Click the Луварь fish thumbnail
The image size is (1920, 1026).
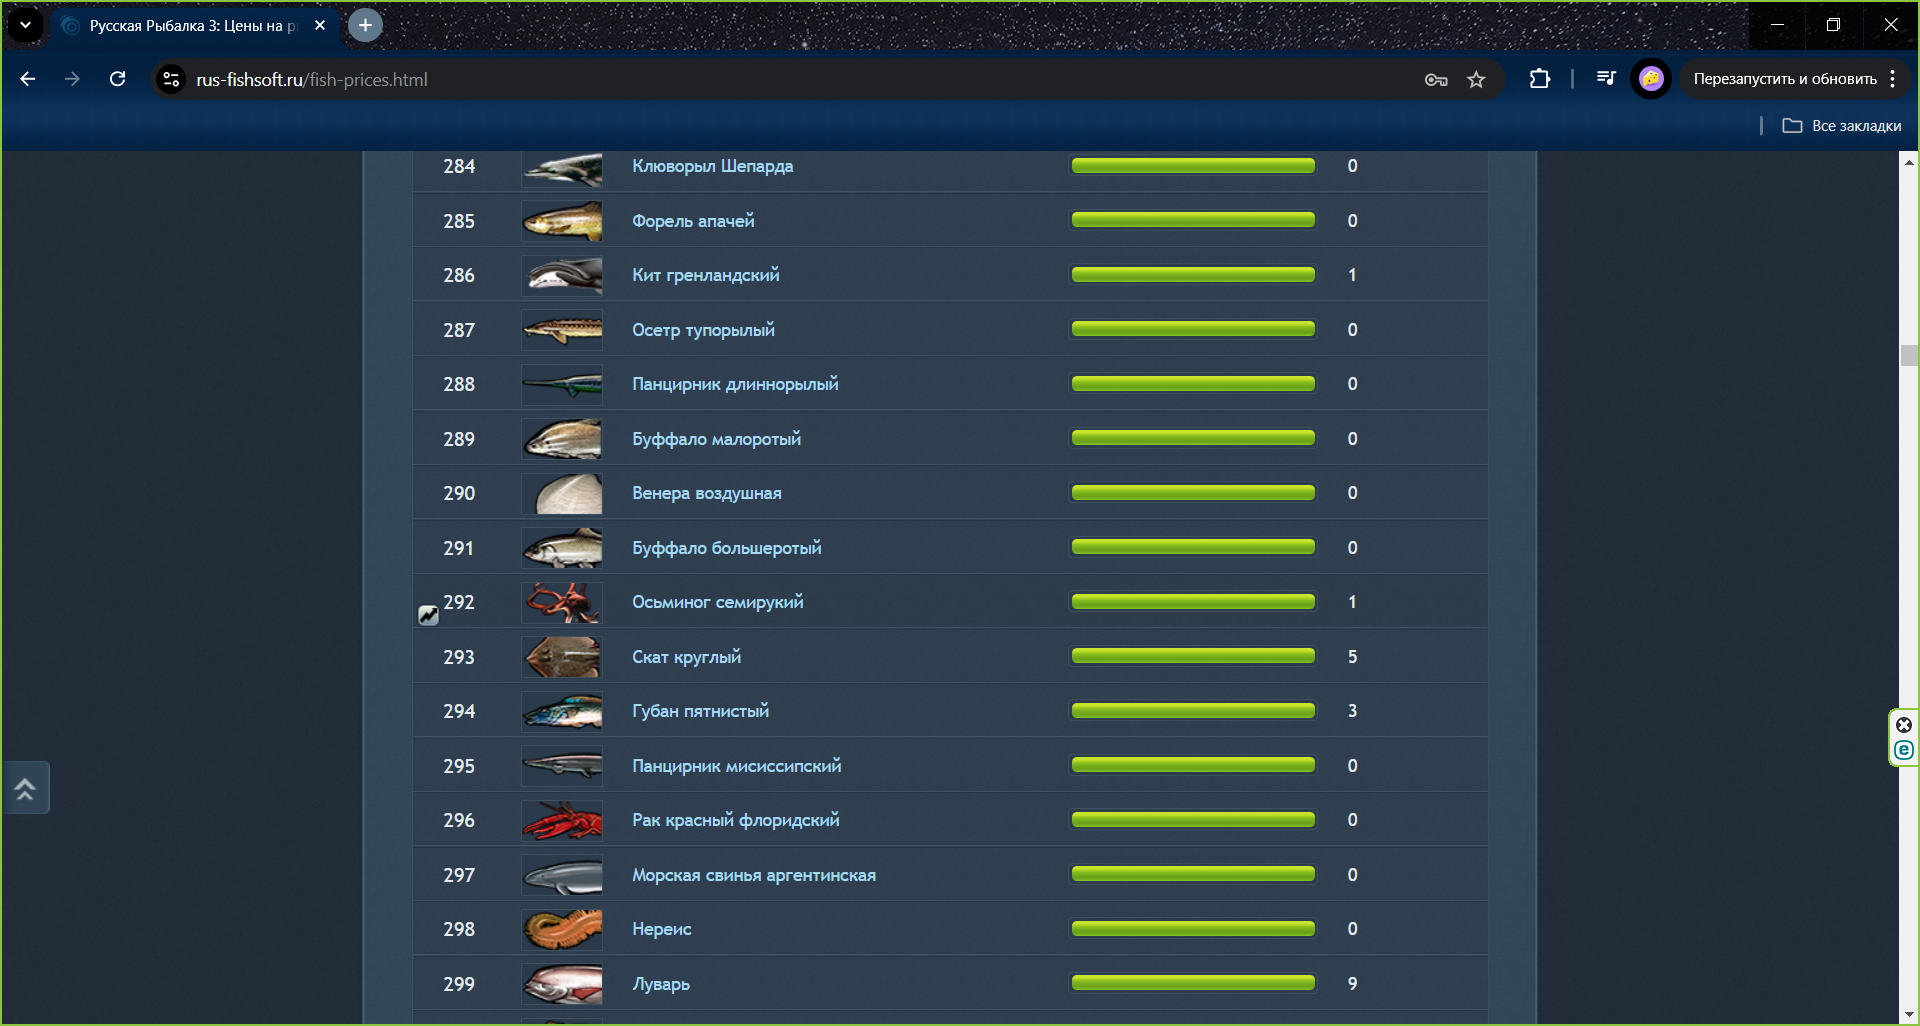(562, 984)
